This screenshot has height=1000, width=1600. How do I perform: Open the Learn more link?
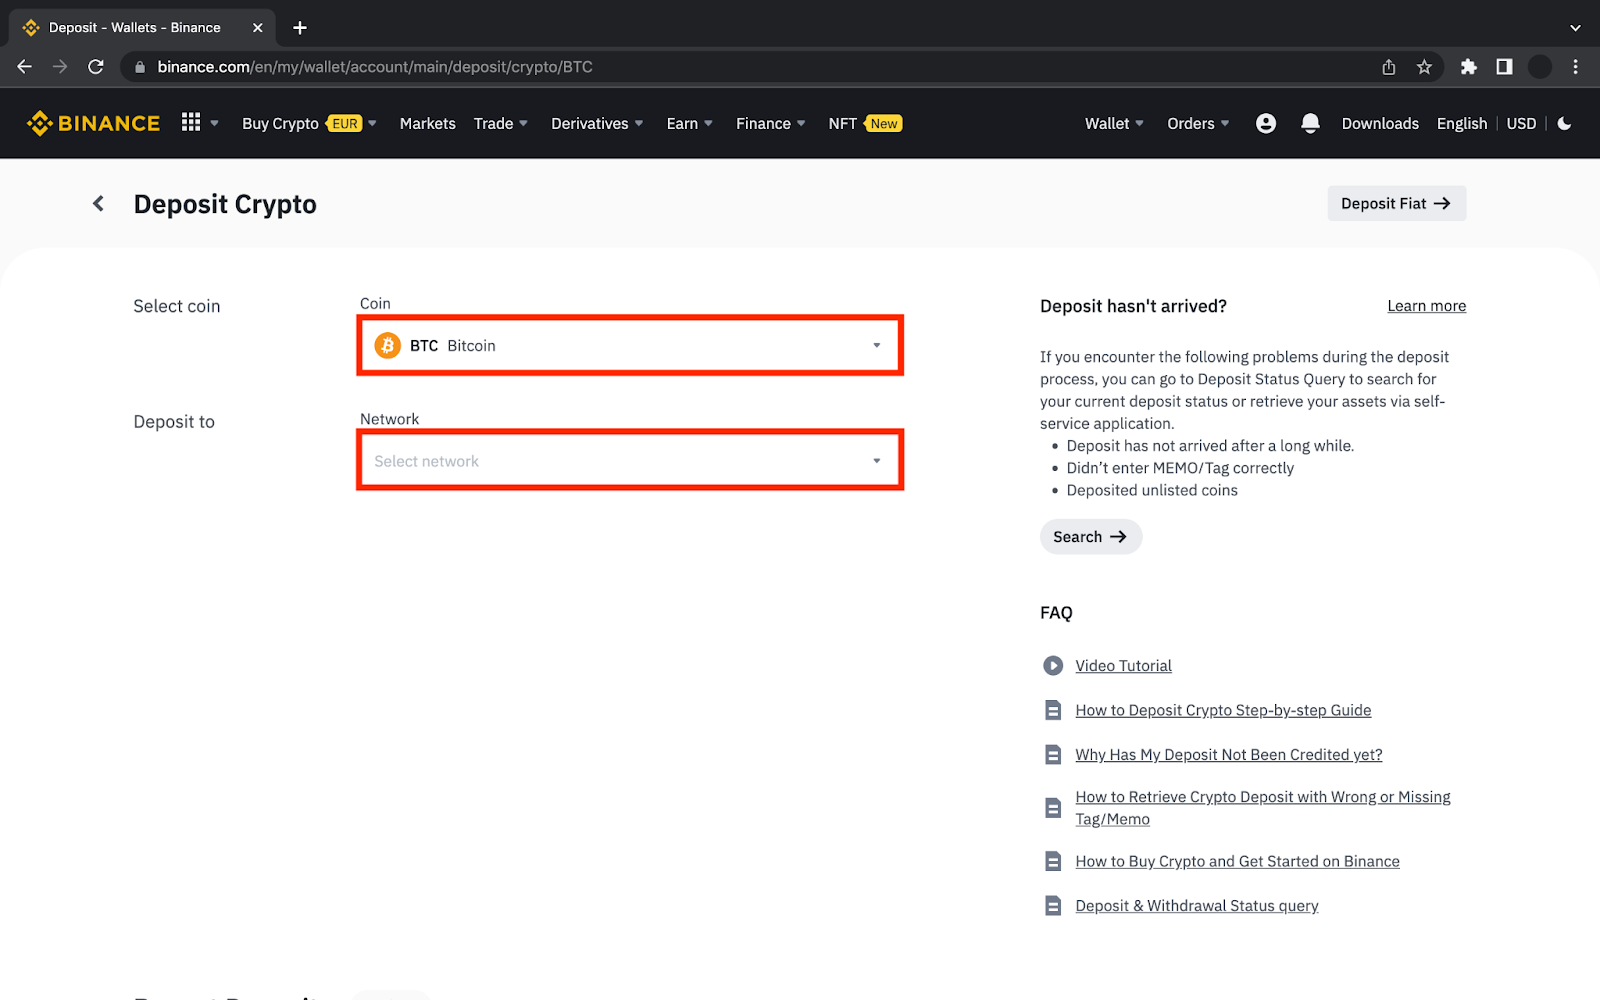[x=1426, y=306]
